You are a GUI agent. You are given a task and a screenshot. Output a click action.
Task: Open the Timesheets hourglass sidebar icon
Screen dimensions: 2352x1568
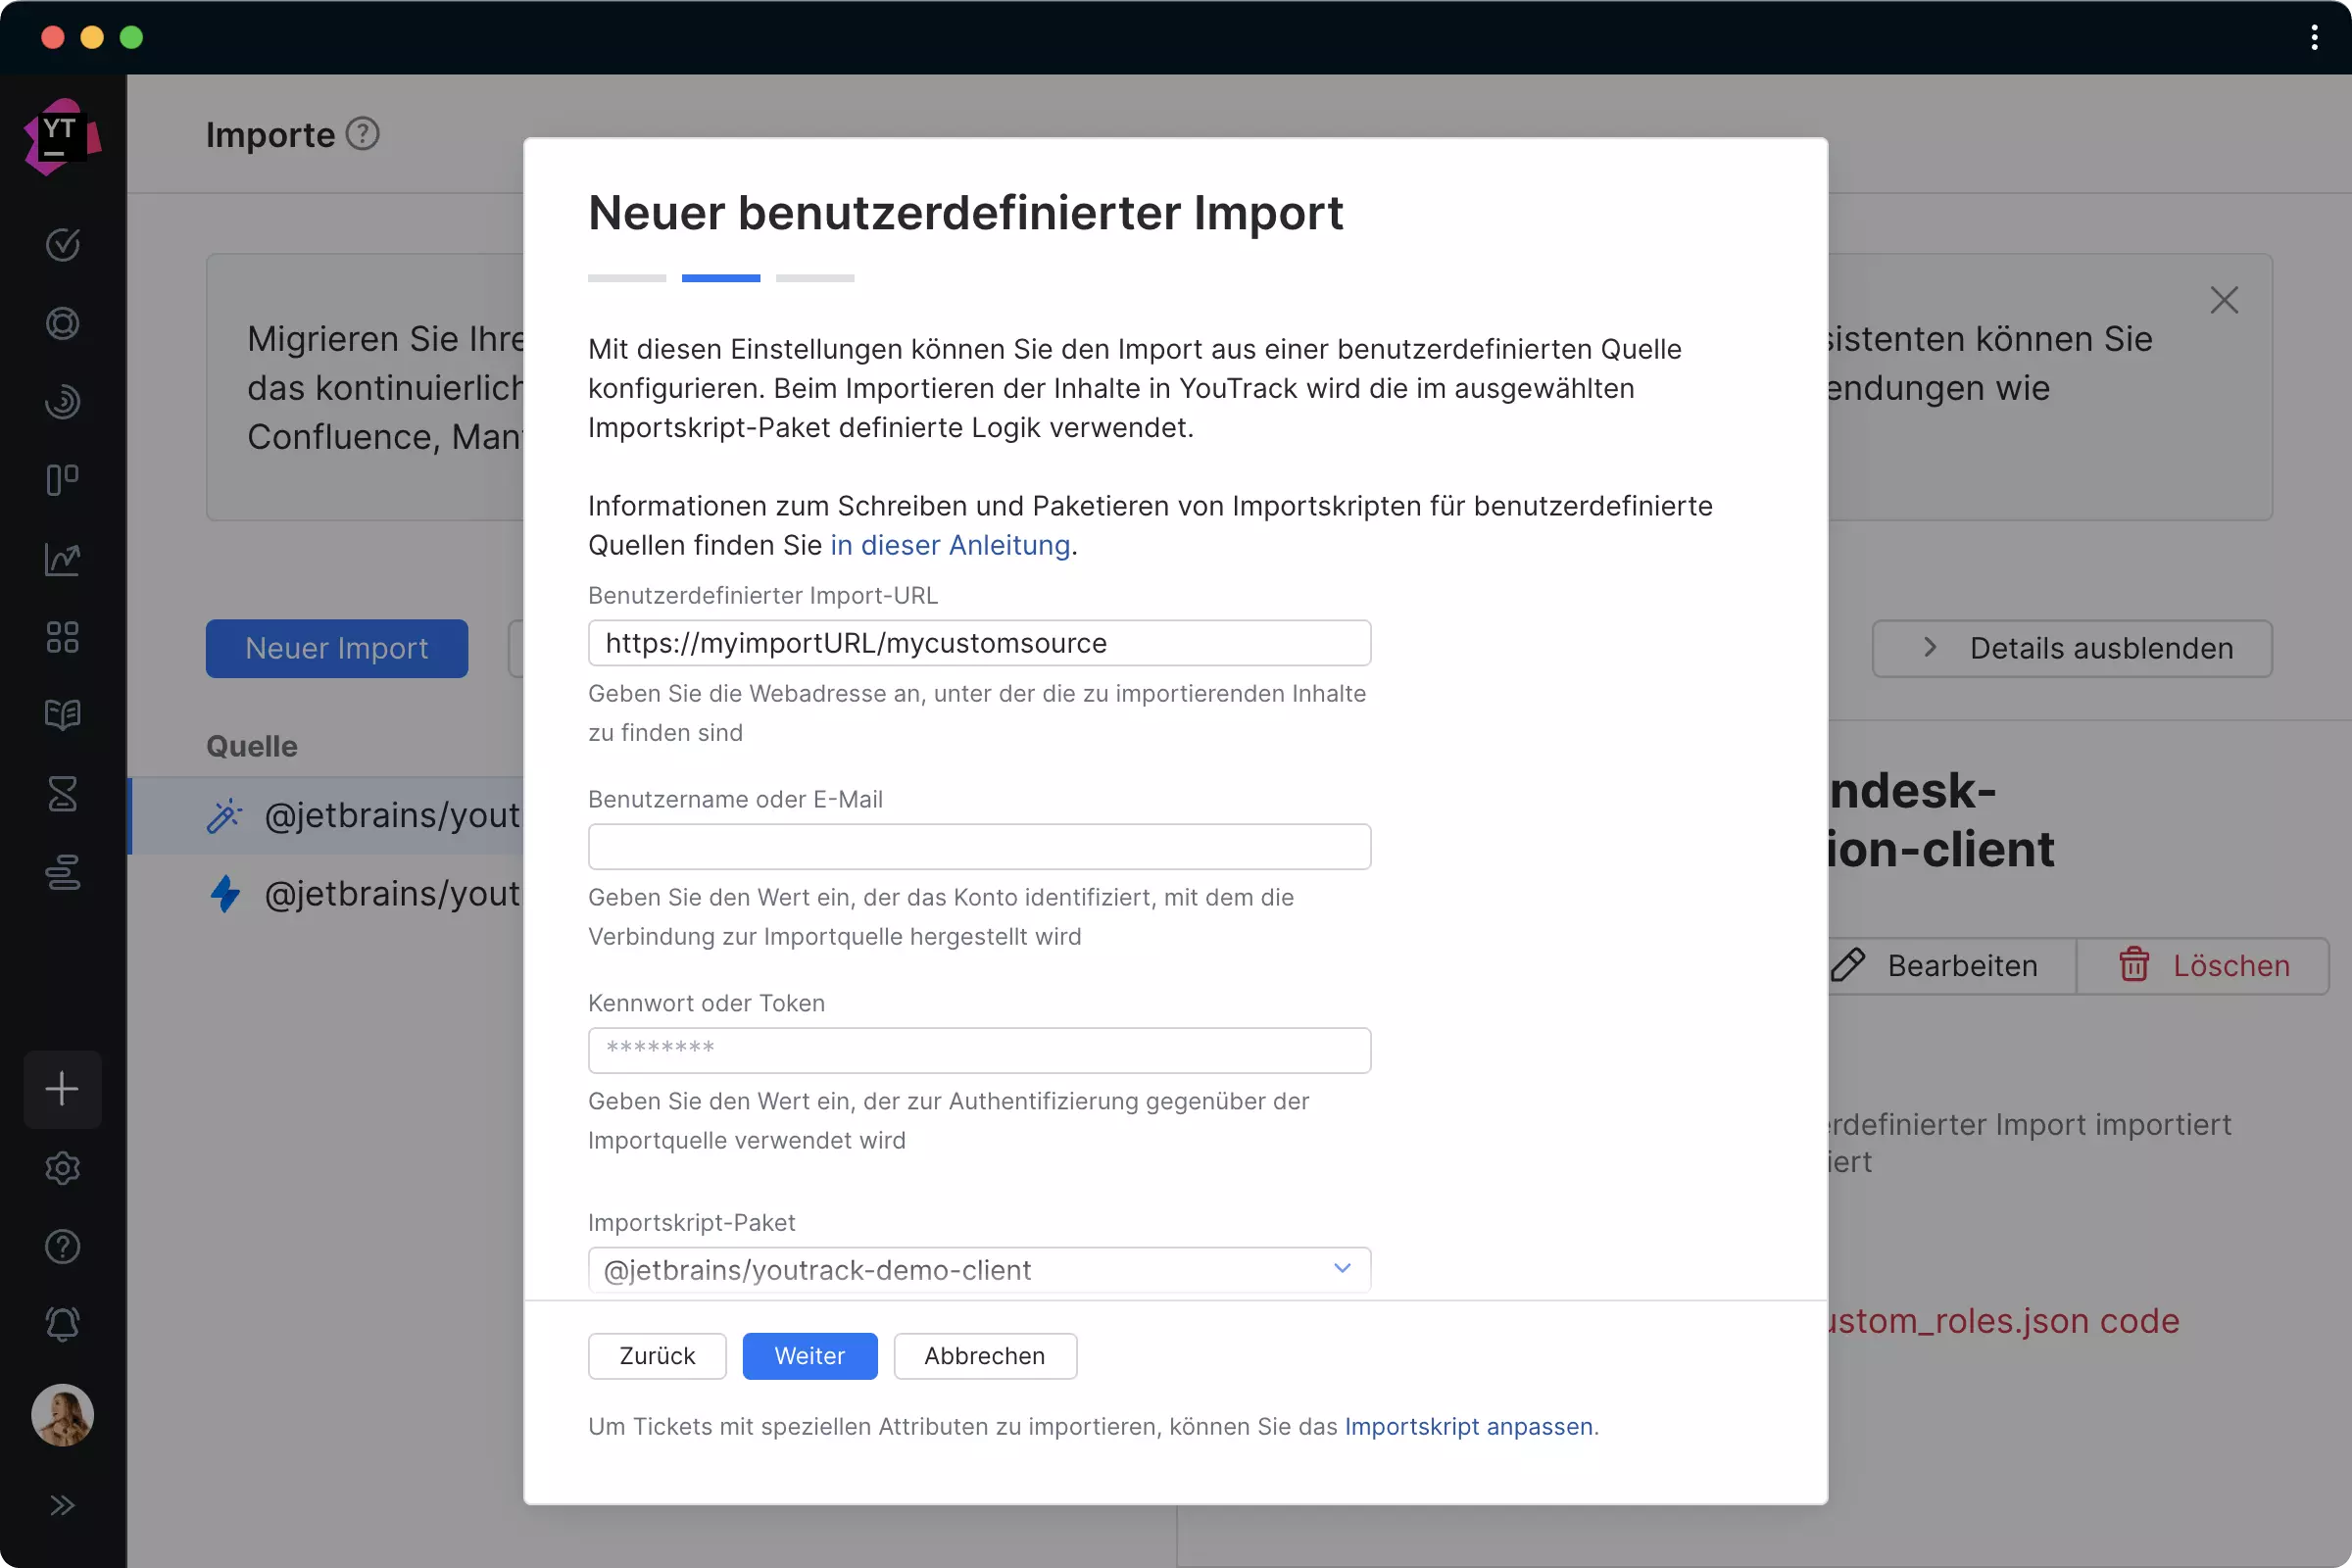(62, 794)
